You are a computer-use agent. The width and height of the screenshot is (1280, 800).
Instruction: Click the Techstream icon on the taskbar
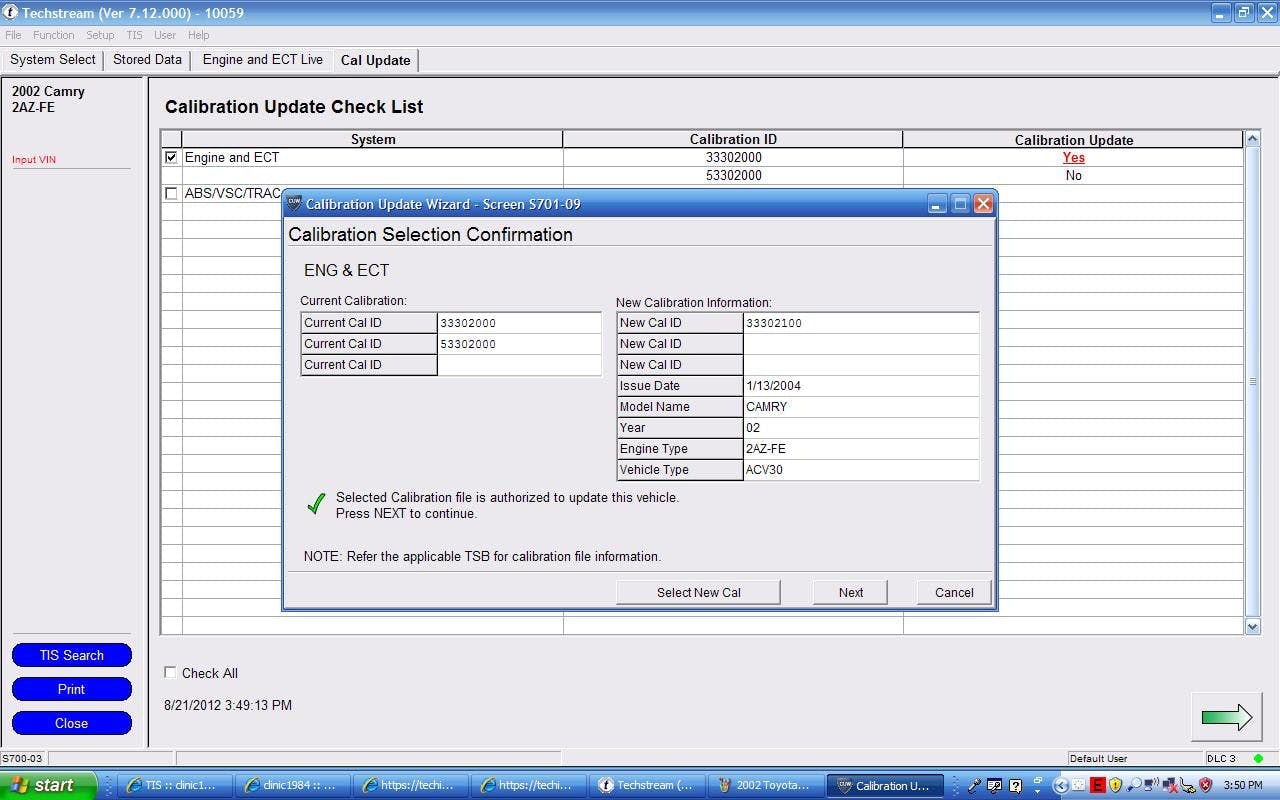[645, 785]
